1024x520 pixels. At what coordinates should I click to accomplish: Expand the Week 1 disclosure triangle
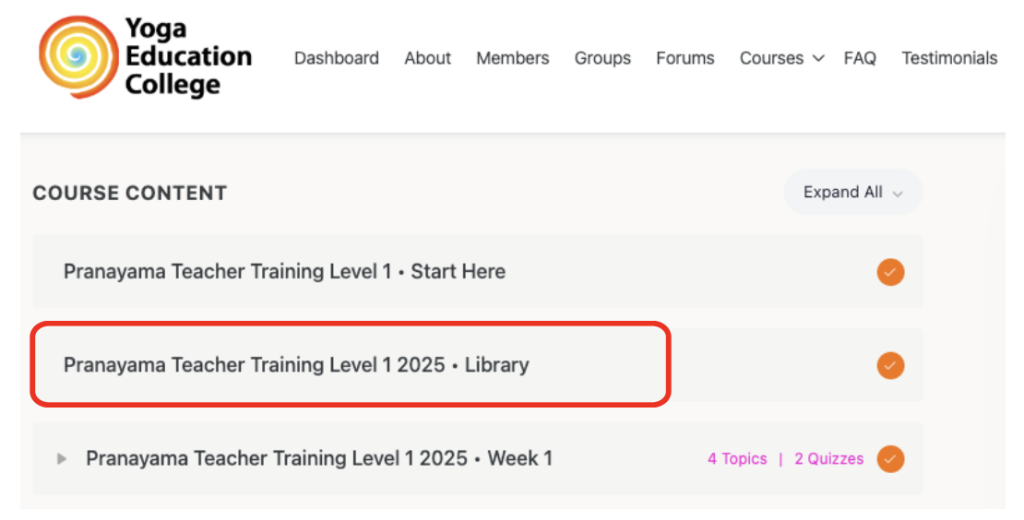coord(62,459)
